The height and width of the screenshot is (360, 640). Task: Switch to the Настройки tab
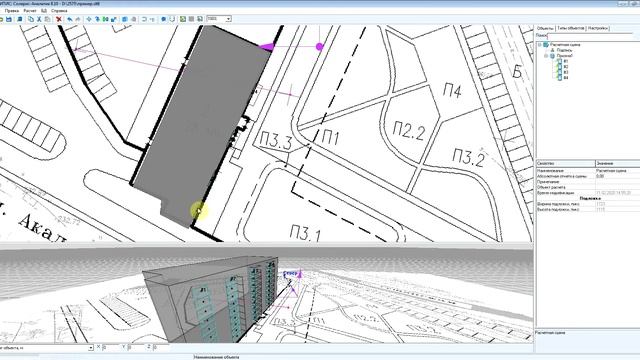(598, 28)
